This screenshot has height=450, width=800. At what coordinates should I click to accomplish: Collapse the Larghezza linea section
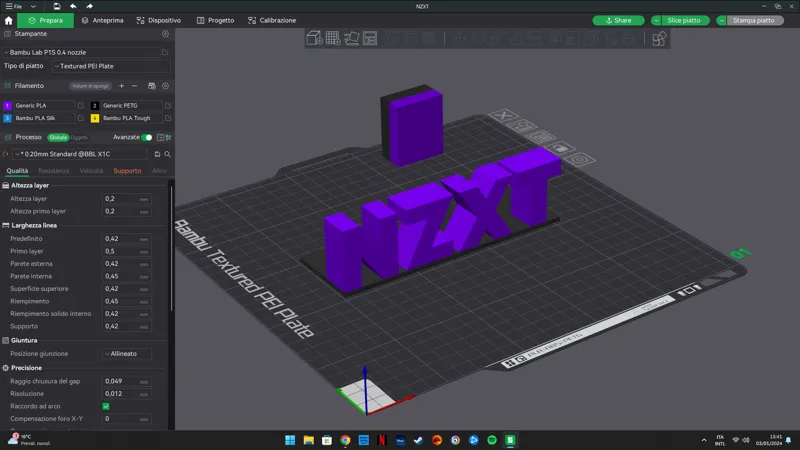34,225
